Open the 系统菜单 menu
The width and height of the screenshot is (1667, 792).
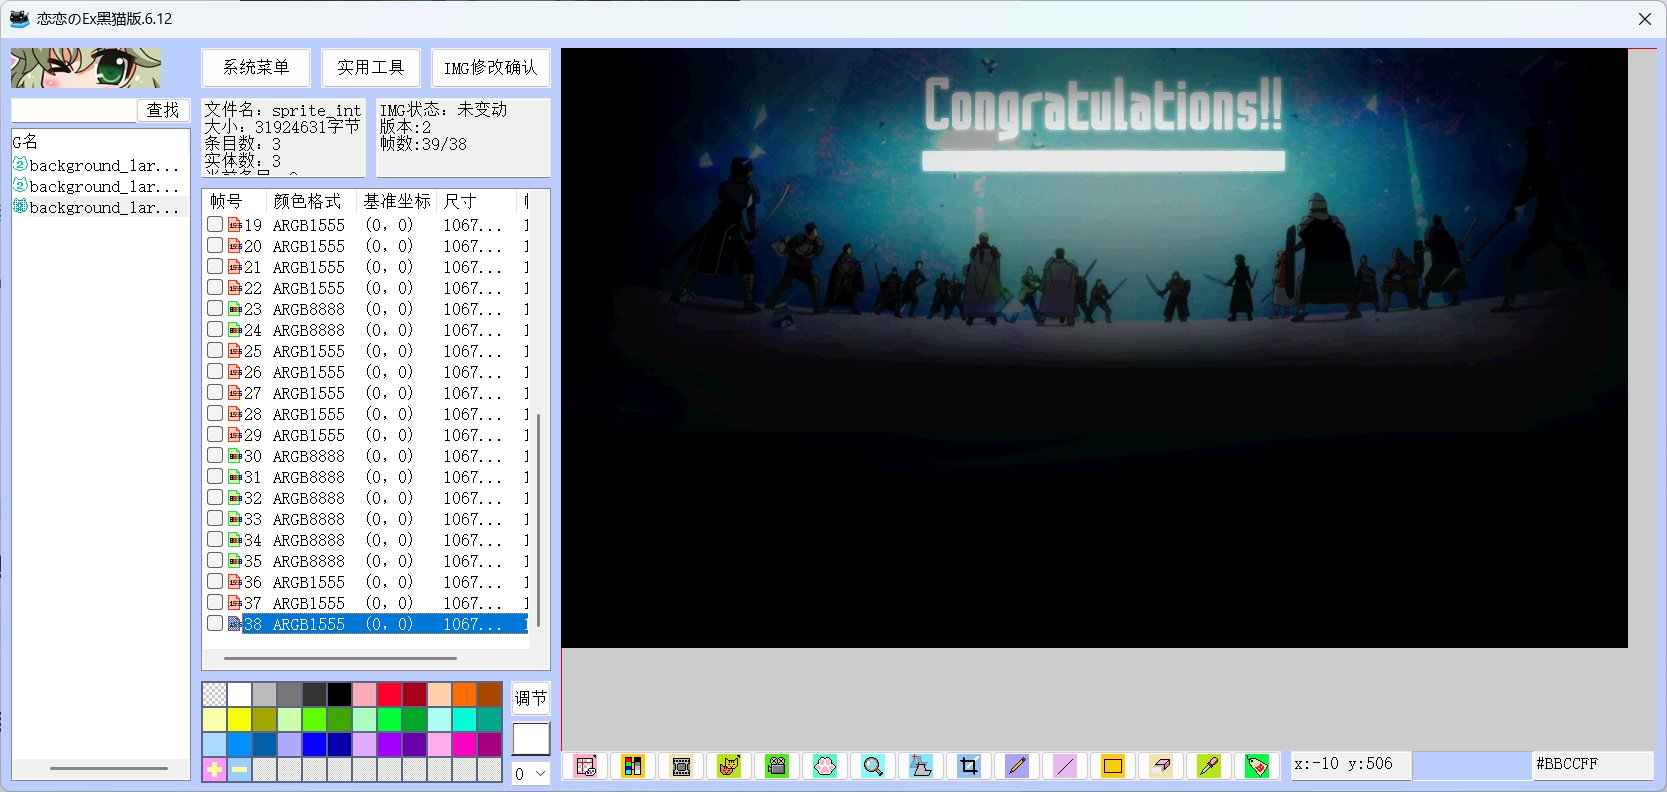click(x=256, y=67)
